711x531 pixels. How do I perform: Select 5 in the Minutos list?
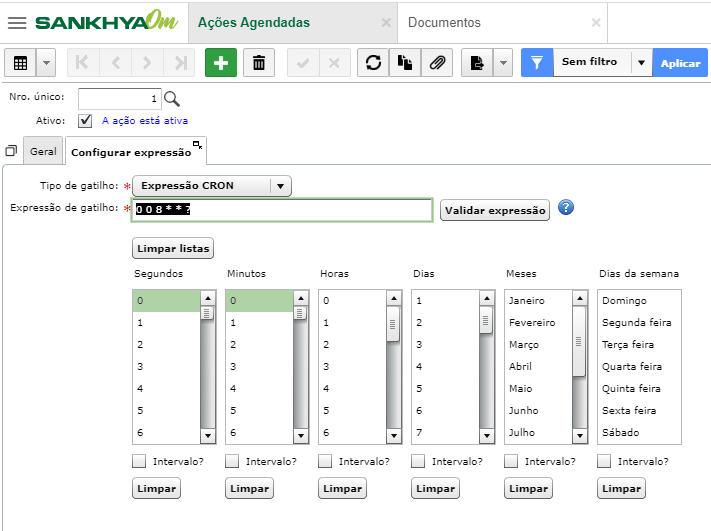click(259, 410)
